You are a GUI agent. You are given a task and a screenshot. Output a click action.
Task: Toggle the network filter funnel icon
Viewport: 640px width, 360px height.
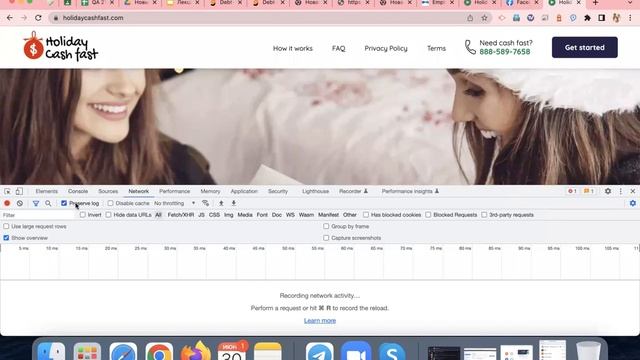(x=36, y=203)
